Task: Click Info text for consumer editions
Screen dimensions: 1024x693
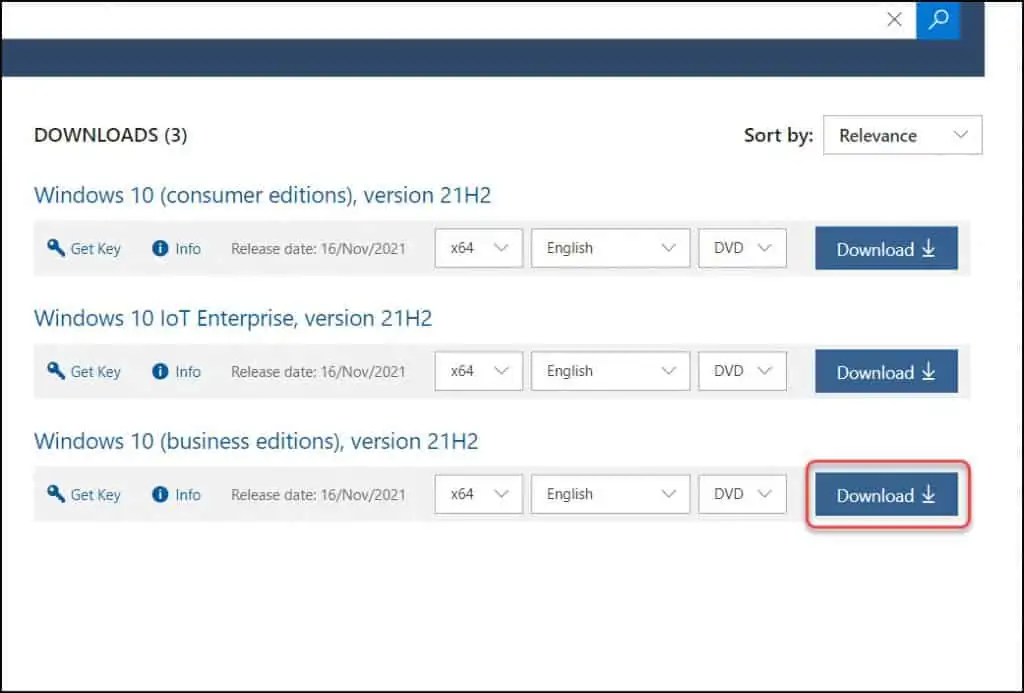Action: tap(188, 249)
